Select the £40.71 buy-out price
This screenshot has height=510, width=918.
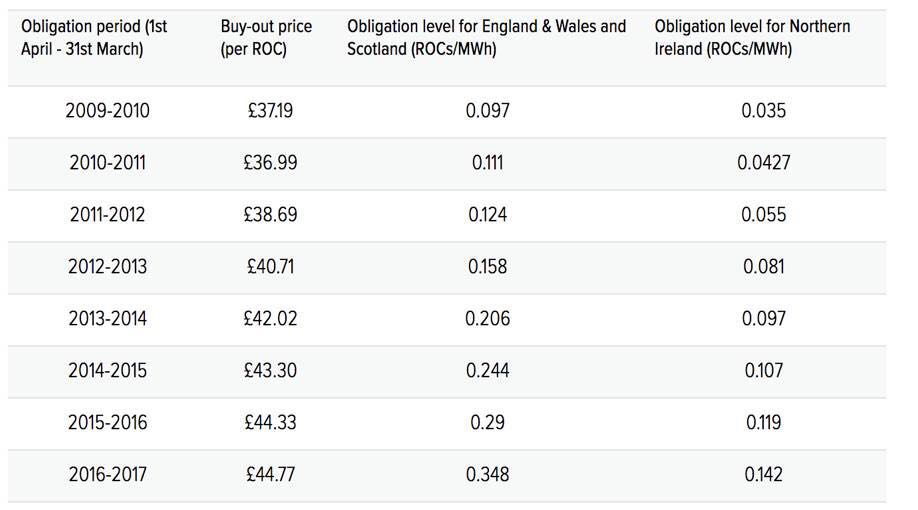270,266
